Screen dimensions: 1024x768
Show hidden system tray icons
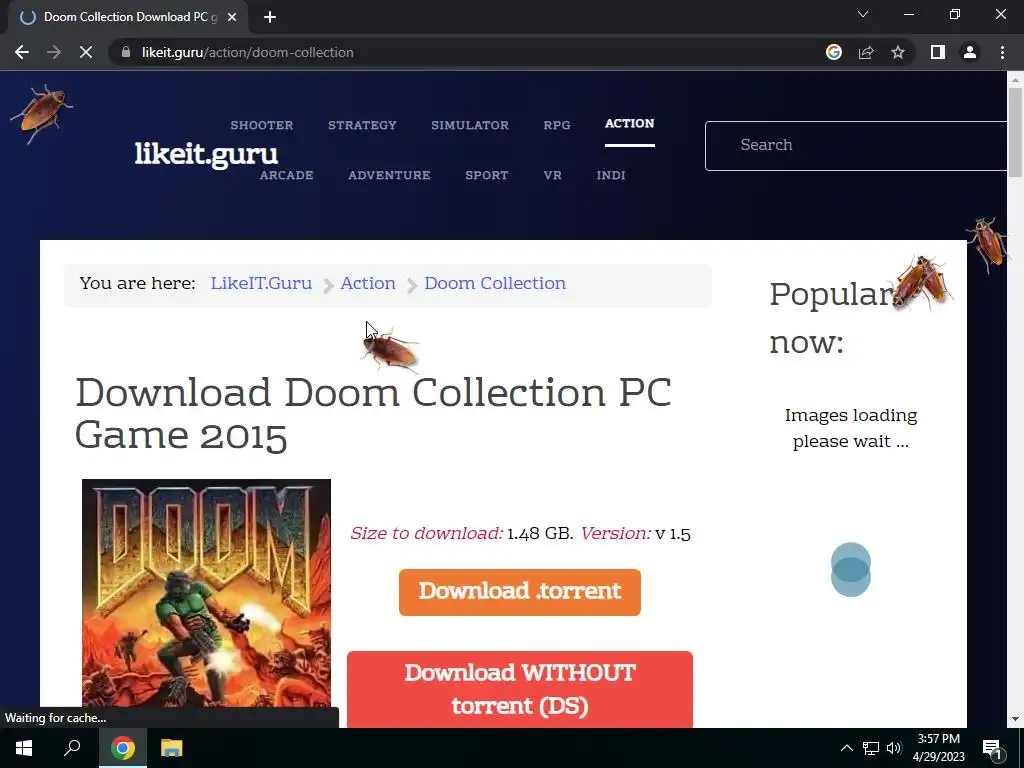846,748
